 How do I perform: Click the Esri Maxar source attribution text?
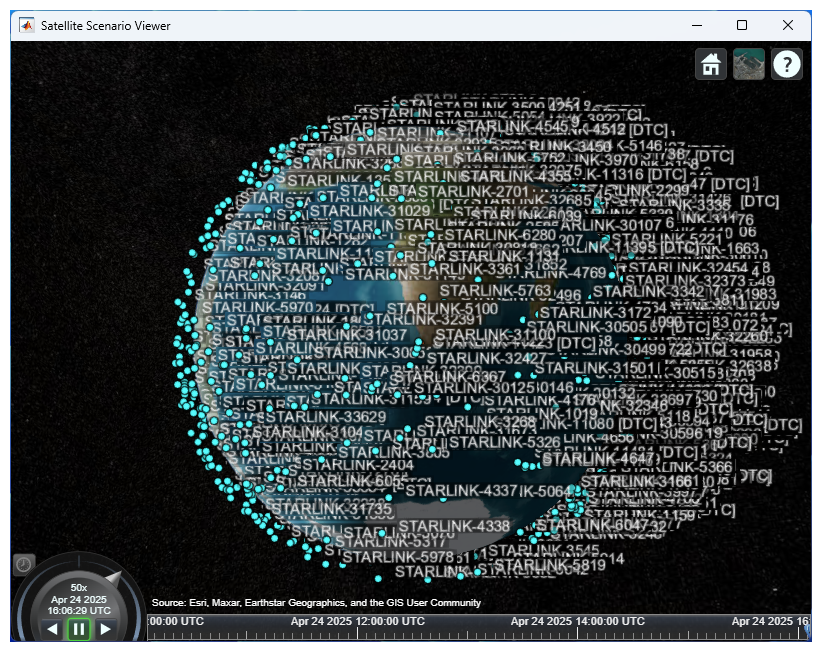pos(316,603)
